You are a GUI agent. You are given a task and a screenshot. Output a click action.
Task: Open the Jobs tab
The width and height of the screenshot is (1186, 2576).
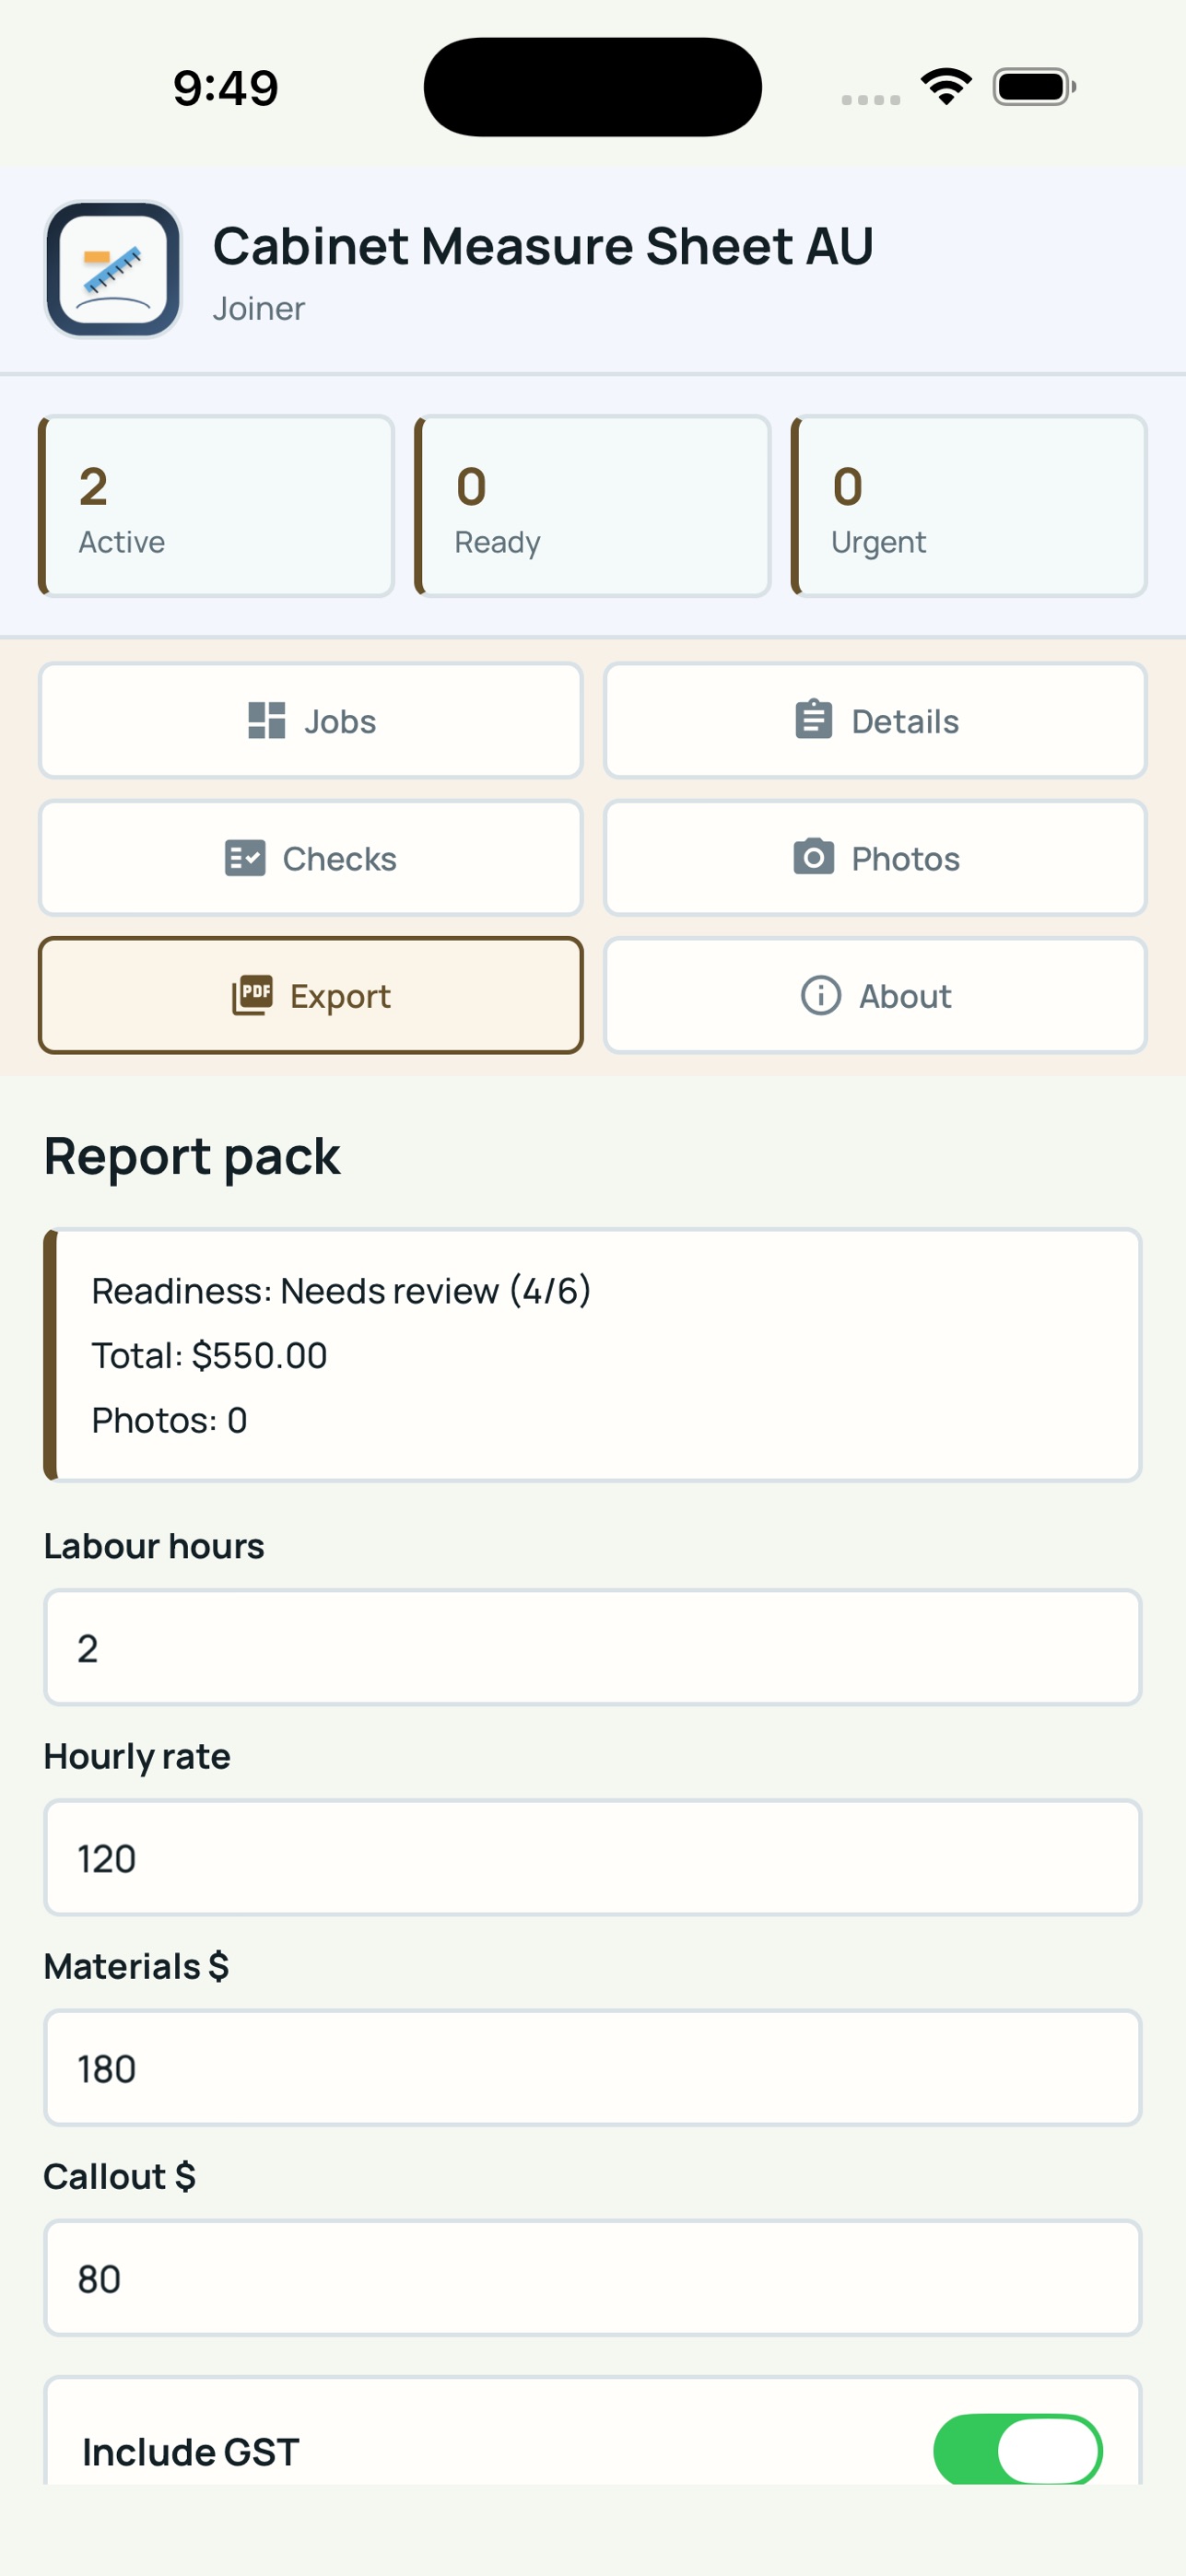[311, 720]
